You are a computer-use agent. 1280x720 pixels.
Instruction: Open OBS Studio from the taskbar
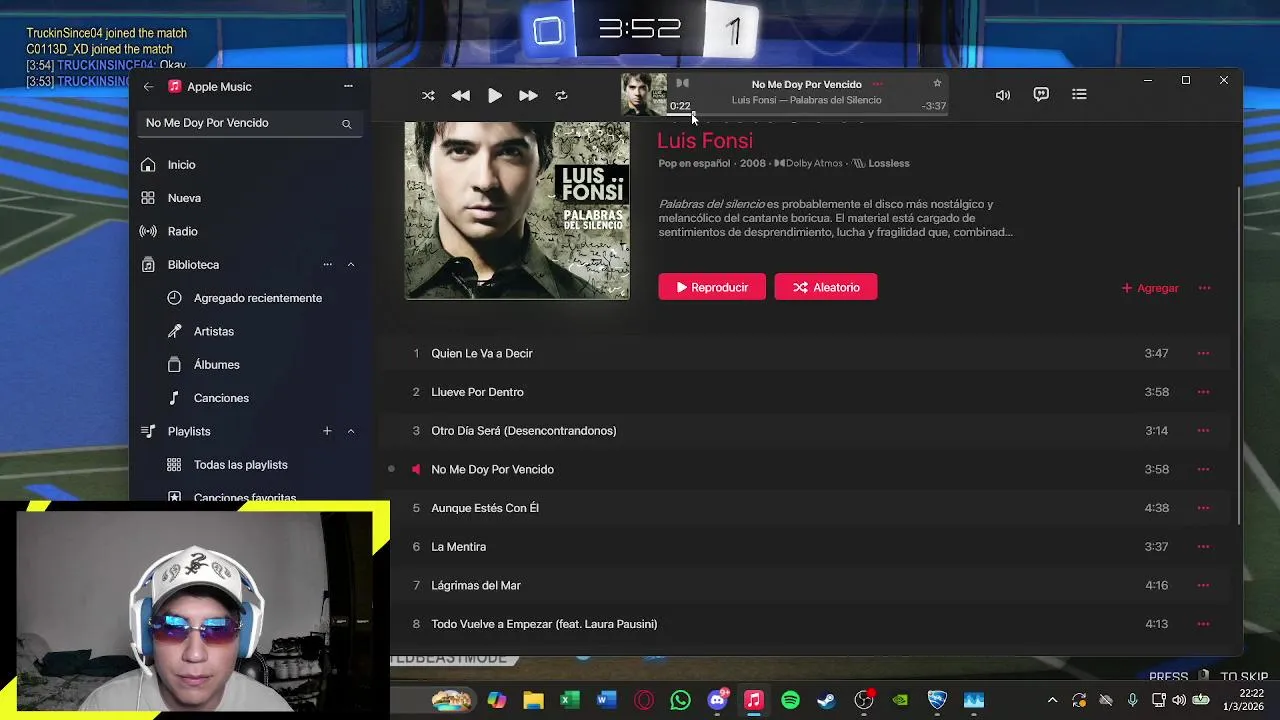[x=864, y=700]
